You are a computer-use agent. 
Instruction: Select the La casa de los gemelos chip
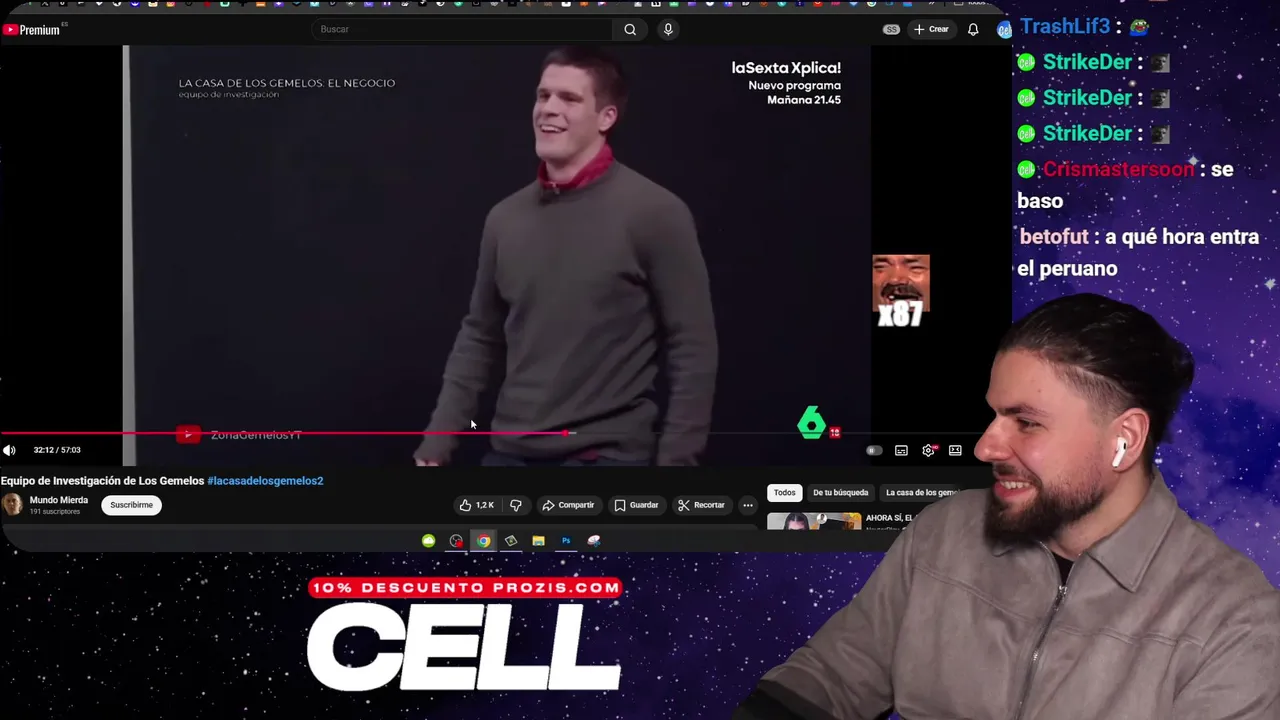pos(920,493)
